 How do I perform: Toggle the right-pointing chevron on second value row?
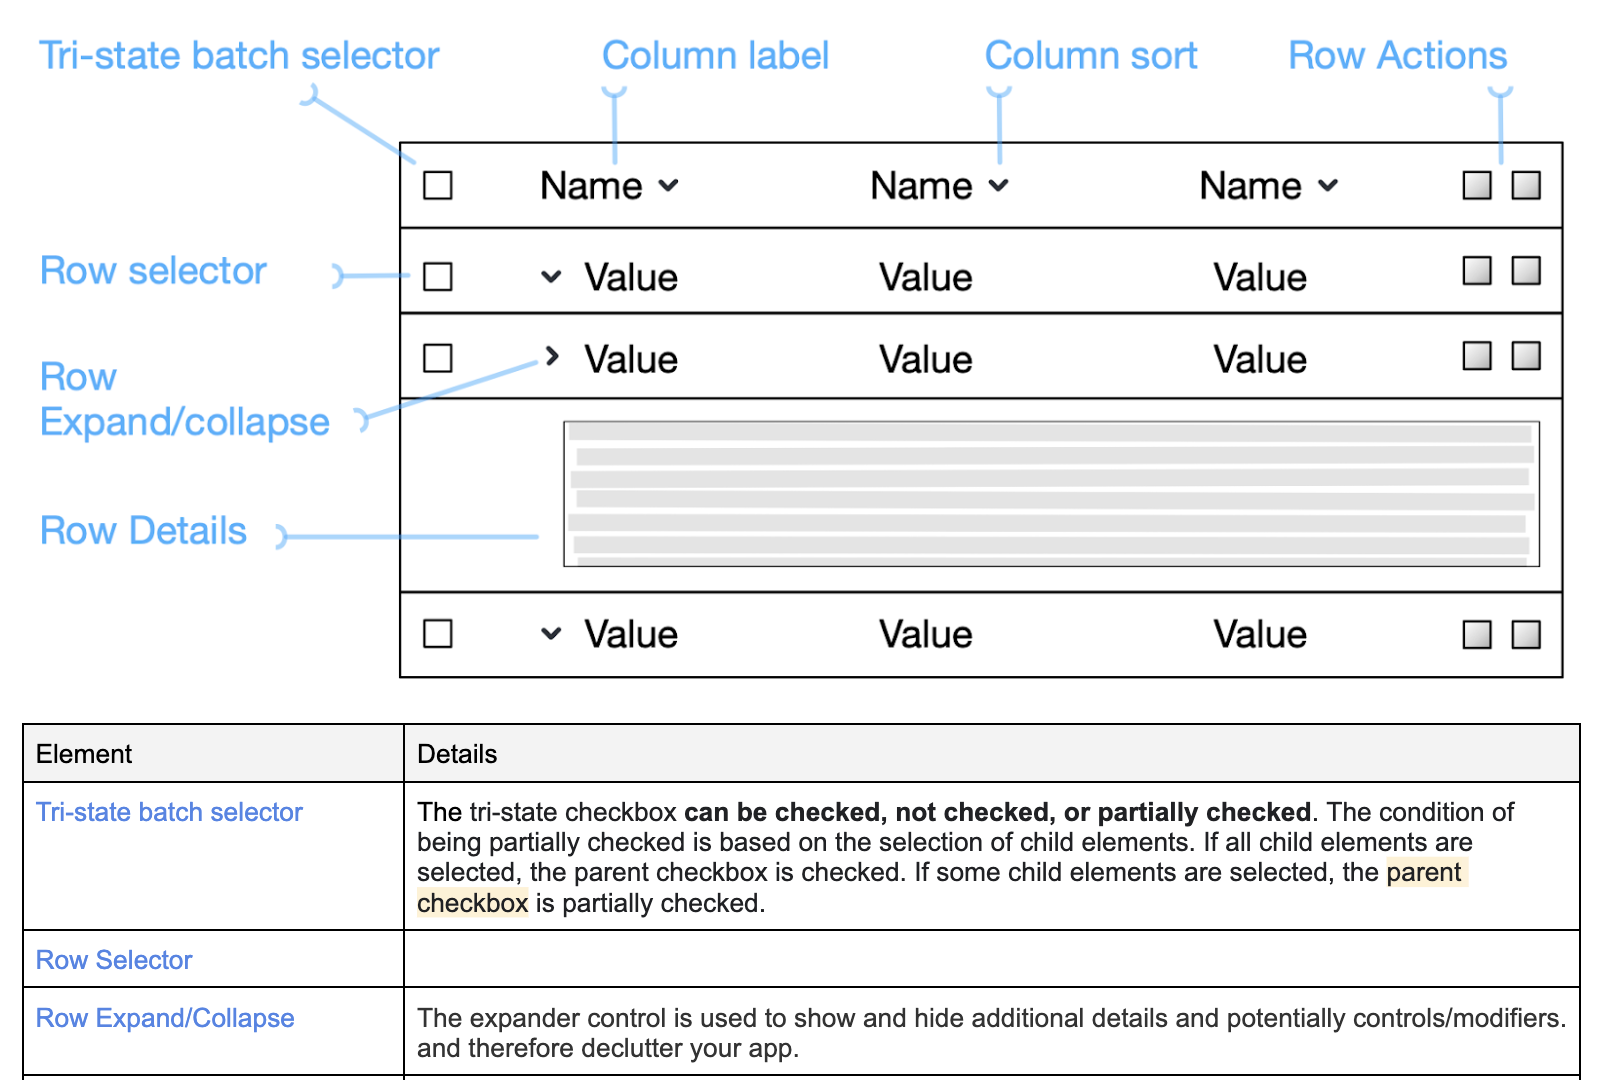(x=552, y=356)
